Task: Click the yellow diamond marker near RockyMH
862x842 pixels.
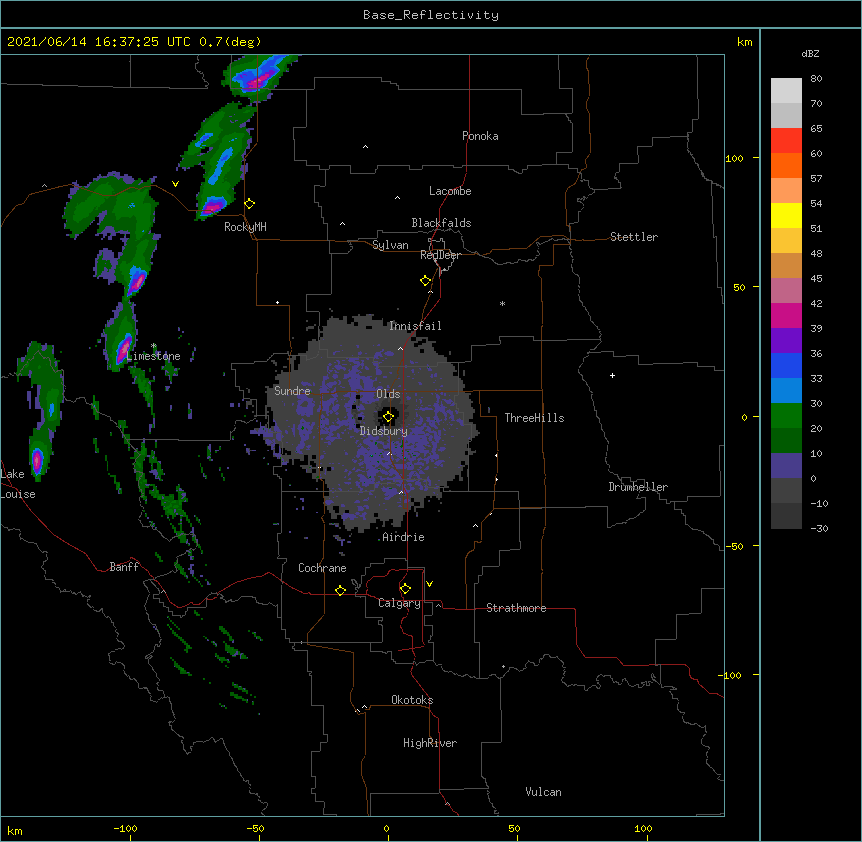Action: click(x=250, y=204)
